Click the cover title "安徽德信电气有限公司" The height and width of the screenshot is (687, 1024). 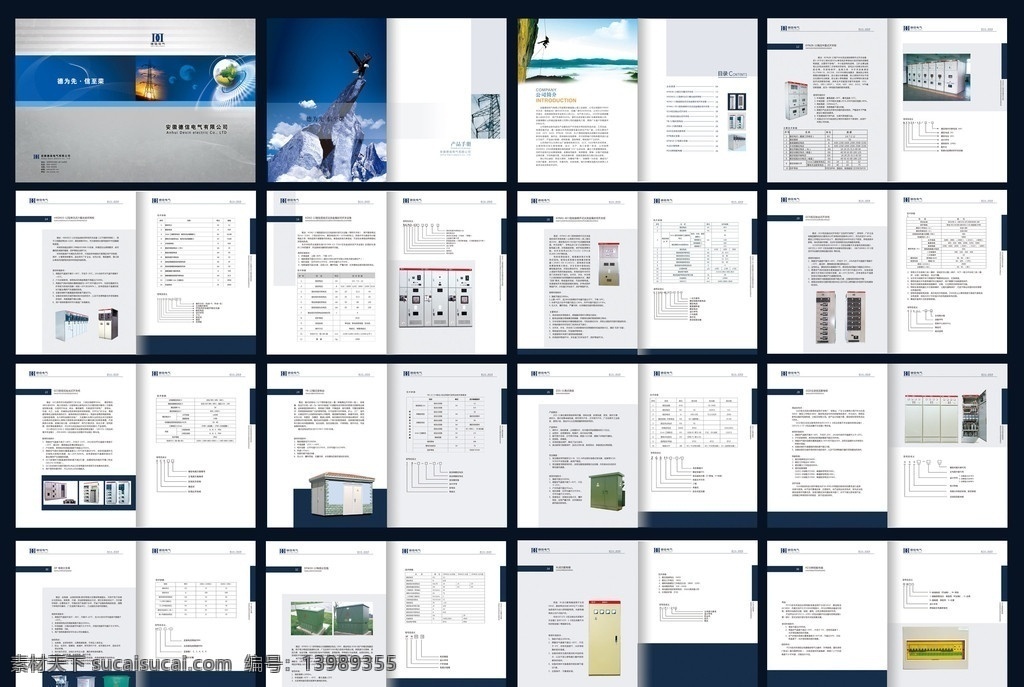click(196, 127)
